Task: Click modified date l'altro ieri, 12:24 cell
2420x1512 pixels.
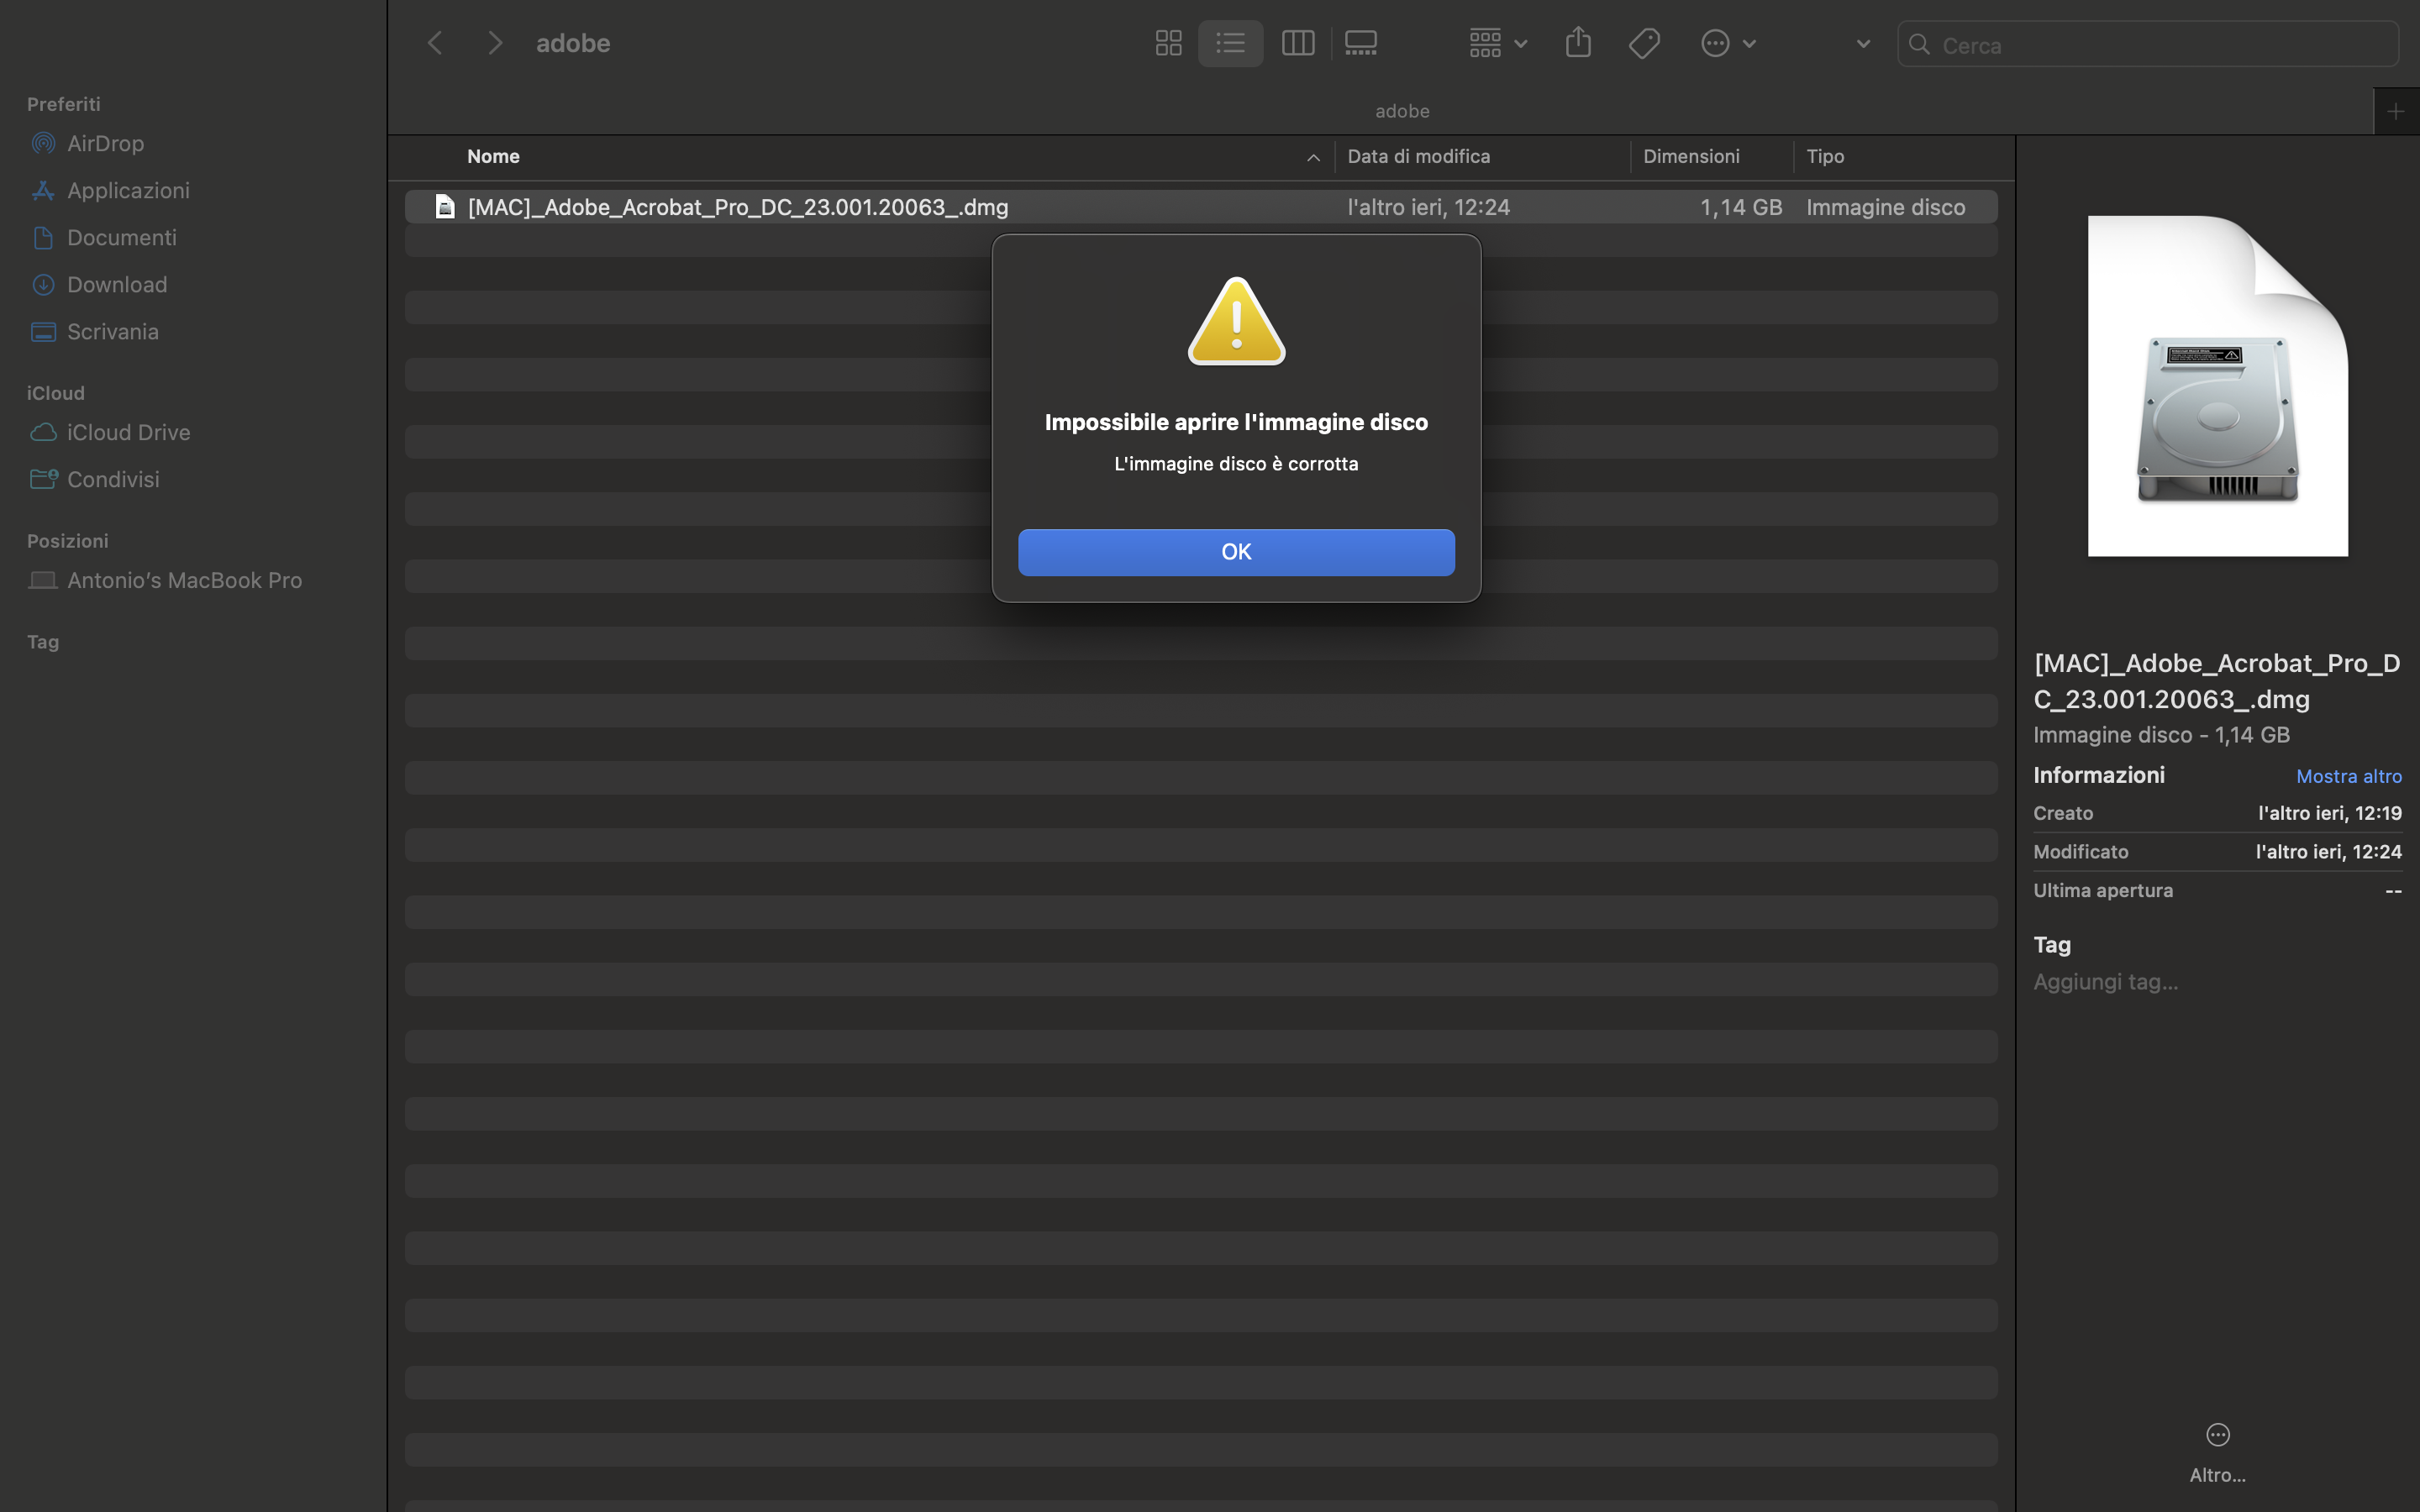Action: coord(1428,207)
